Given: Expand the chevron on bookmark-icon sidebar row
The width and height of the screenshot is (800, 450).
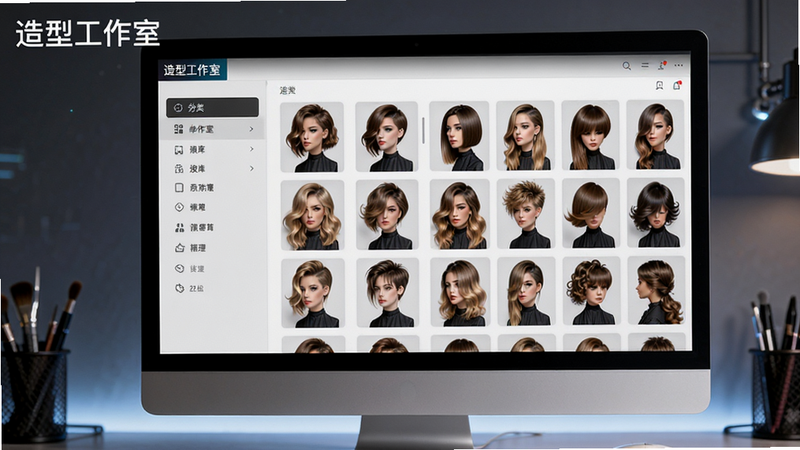Looking at the screenshot, I should [252, 149].
